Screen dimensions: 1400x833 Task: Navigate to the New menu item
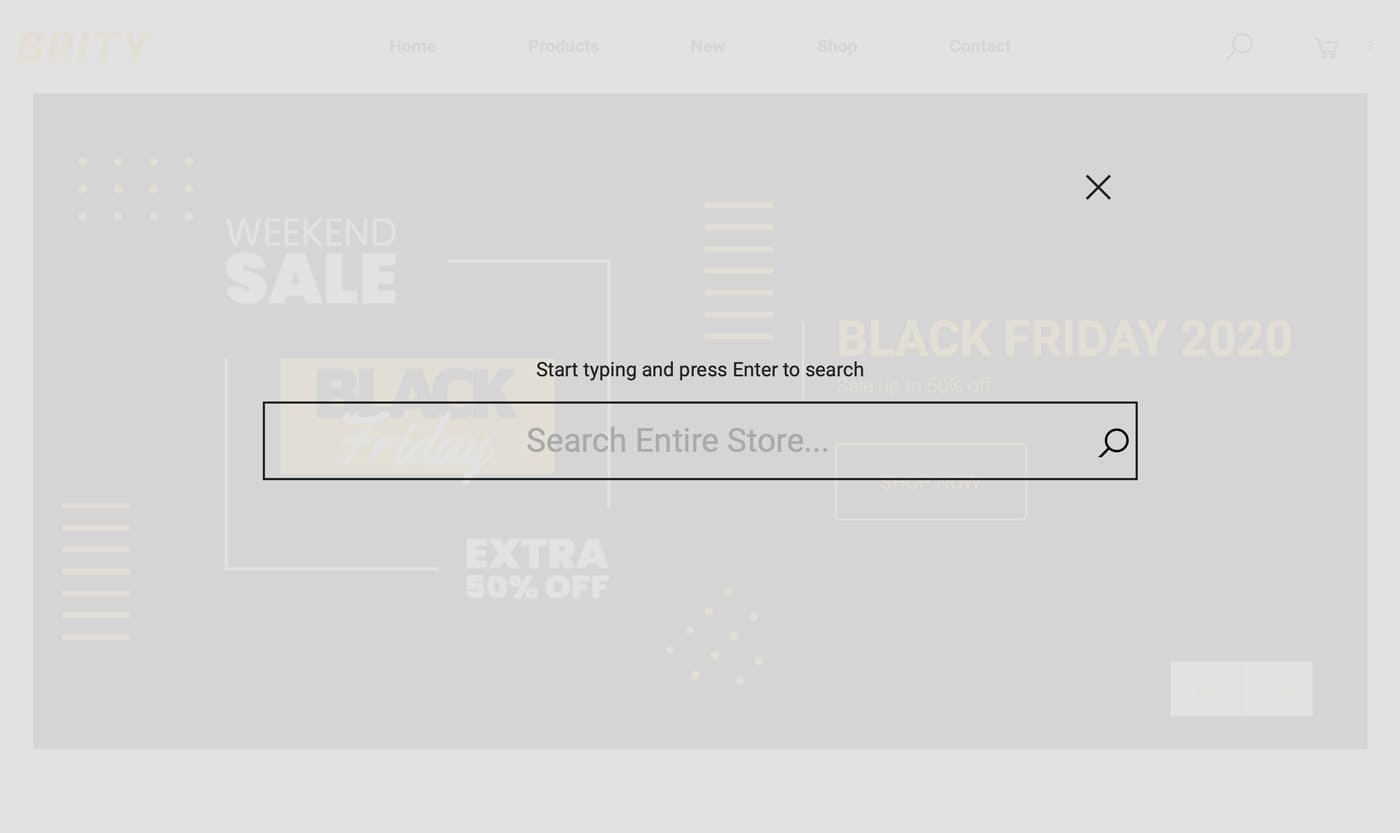pyautogui.click(x=708, y=46)
